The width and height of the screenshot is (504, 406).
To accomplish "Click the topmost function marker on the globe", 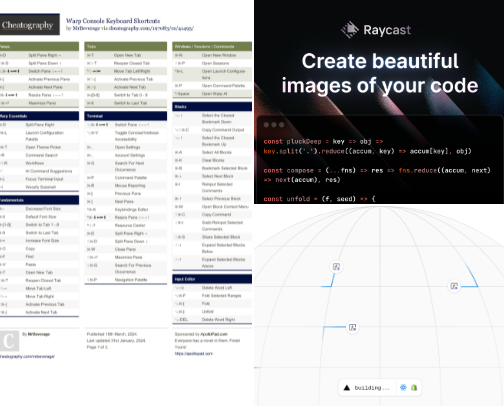I will (336, 267).
